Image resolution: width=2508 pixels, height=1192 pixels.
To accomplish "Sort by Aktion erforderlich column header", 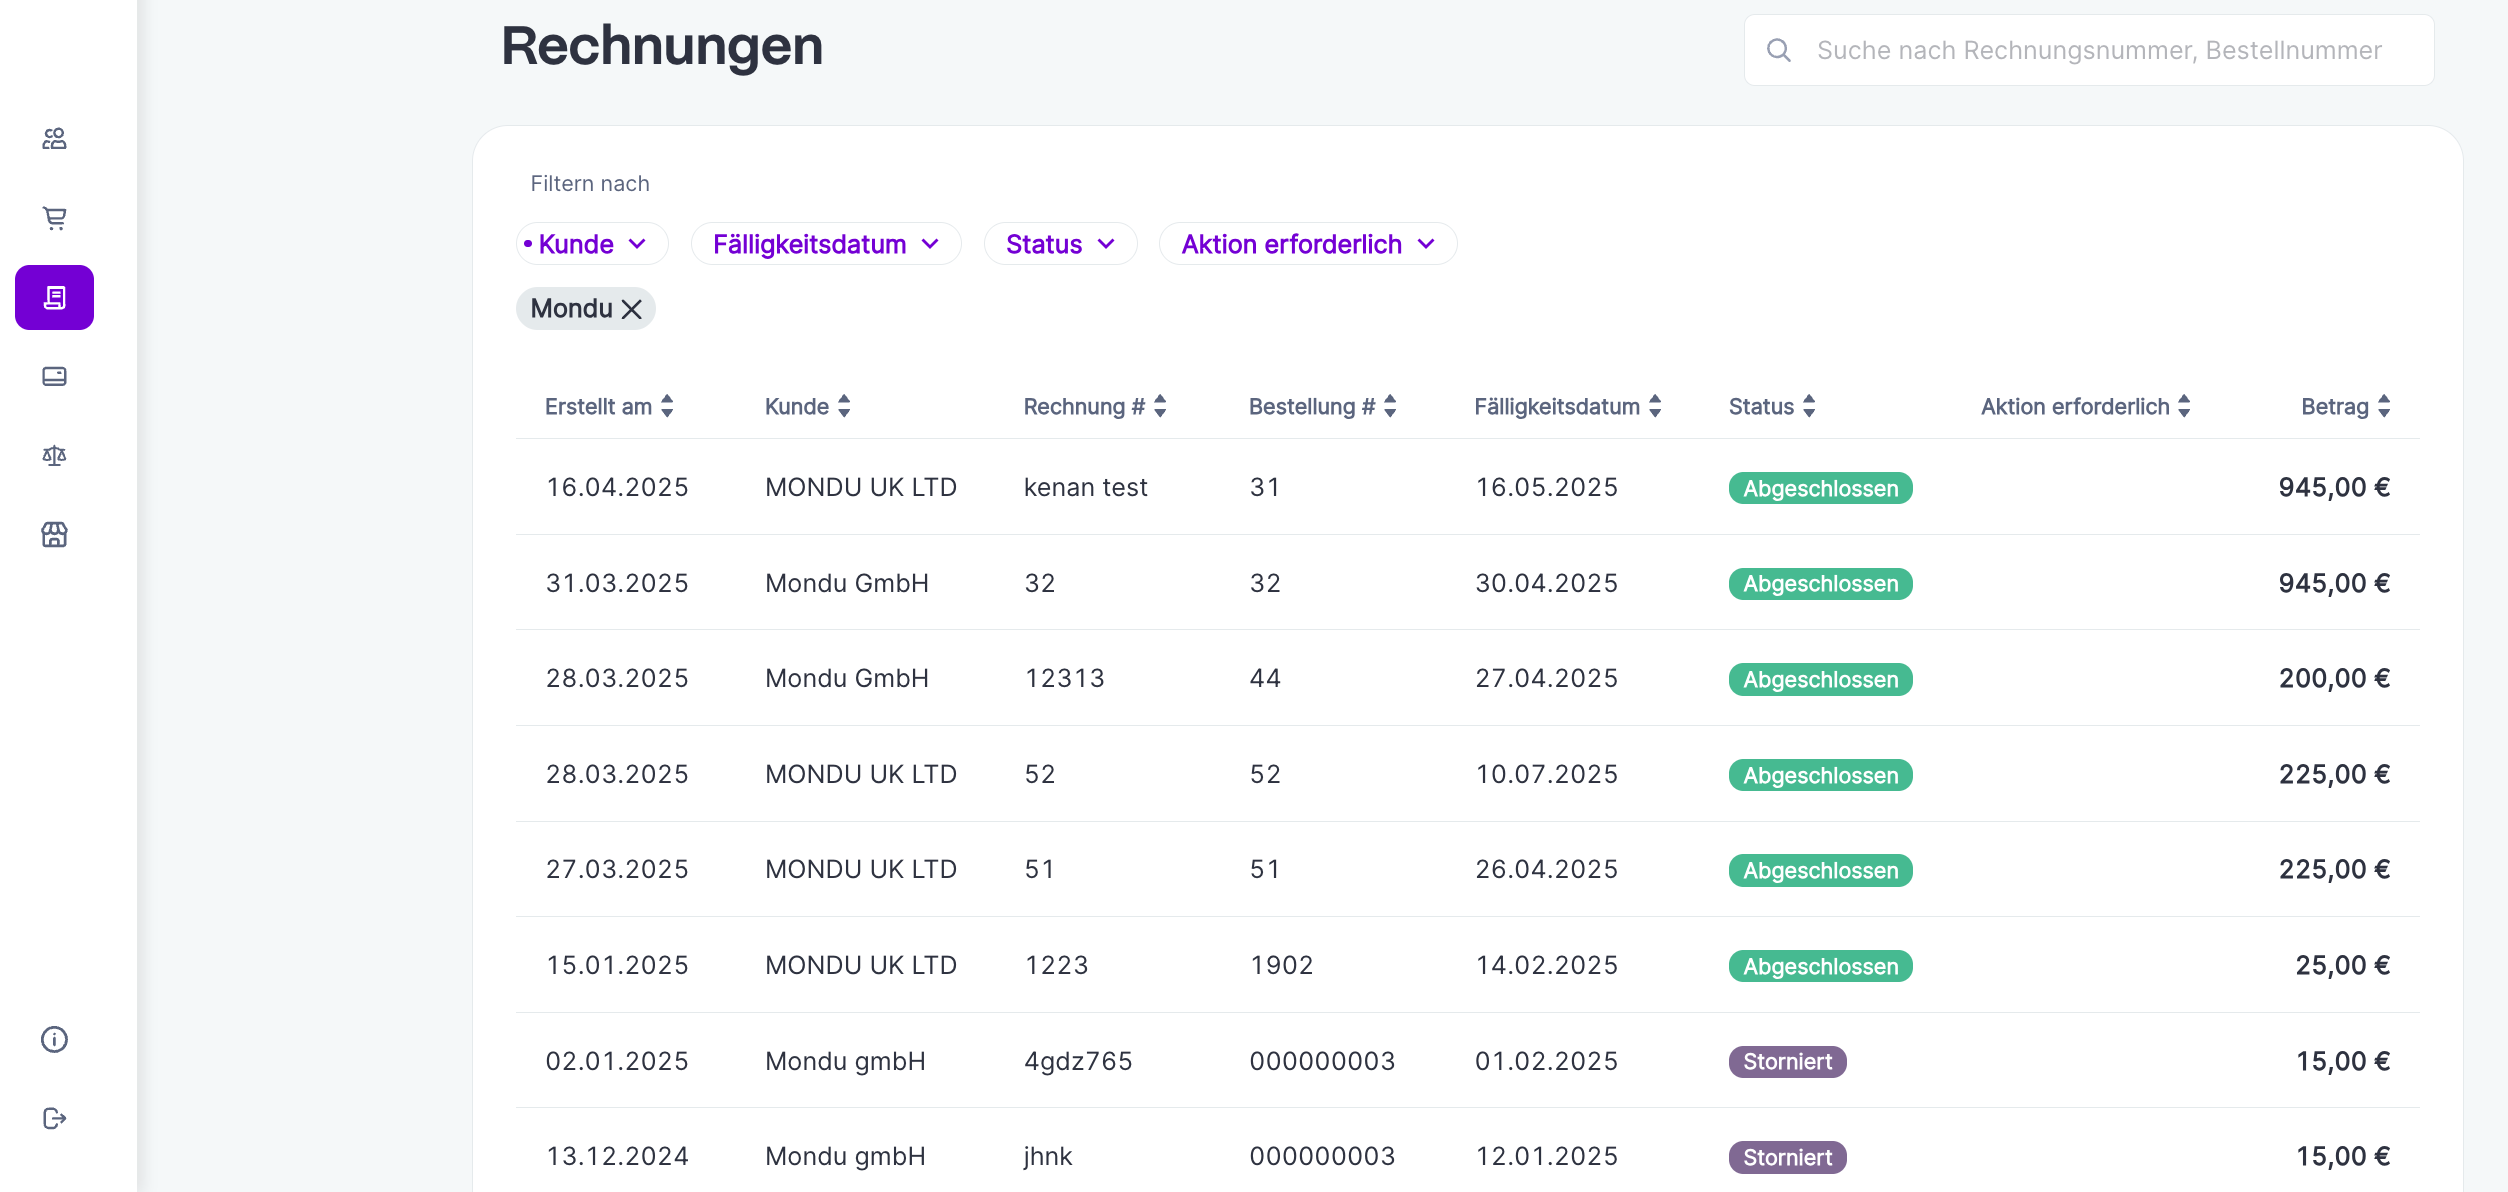I will (x=2184, y=406).
